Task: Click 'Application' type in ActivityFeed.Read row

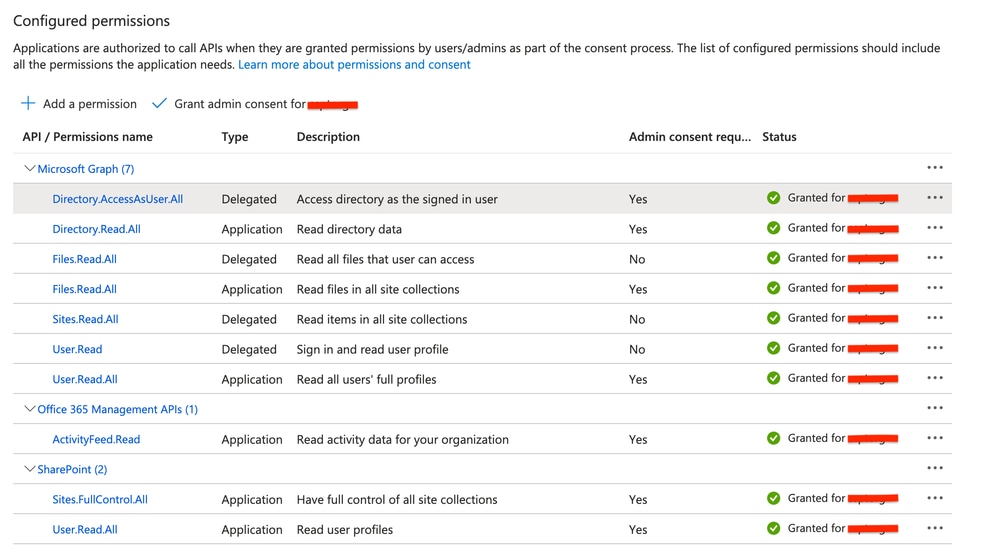Action: click(x=252, y=439)
